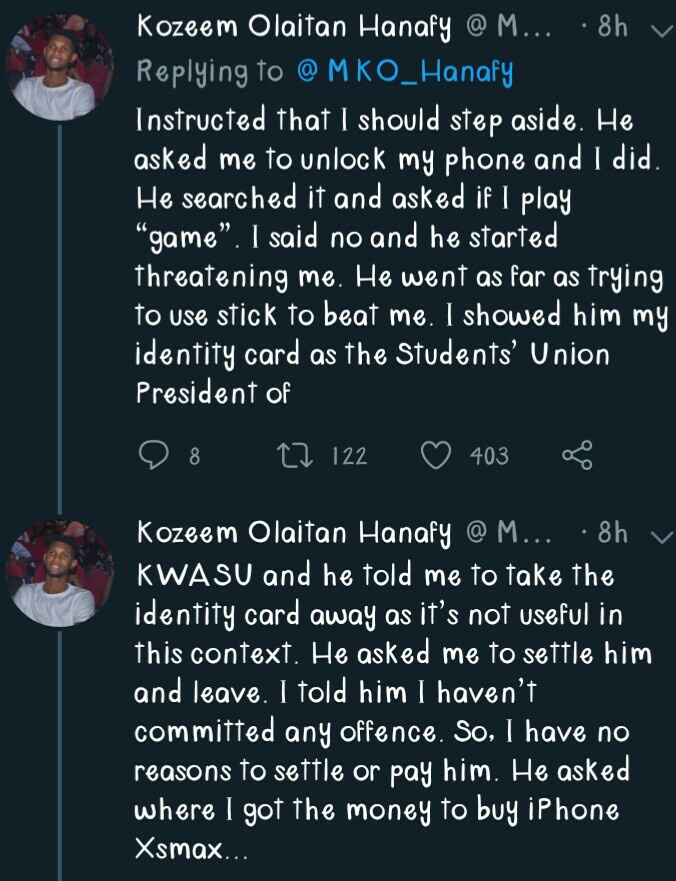Click the reply count of 8

[194, 457]
